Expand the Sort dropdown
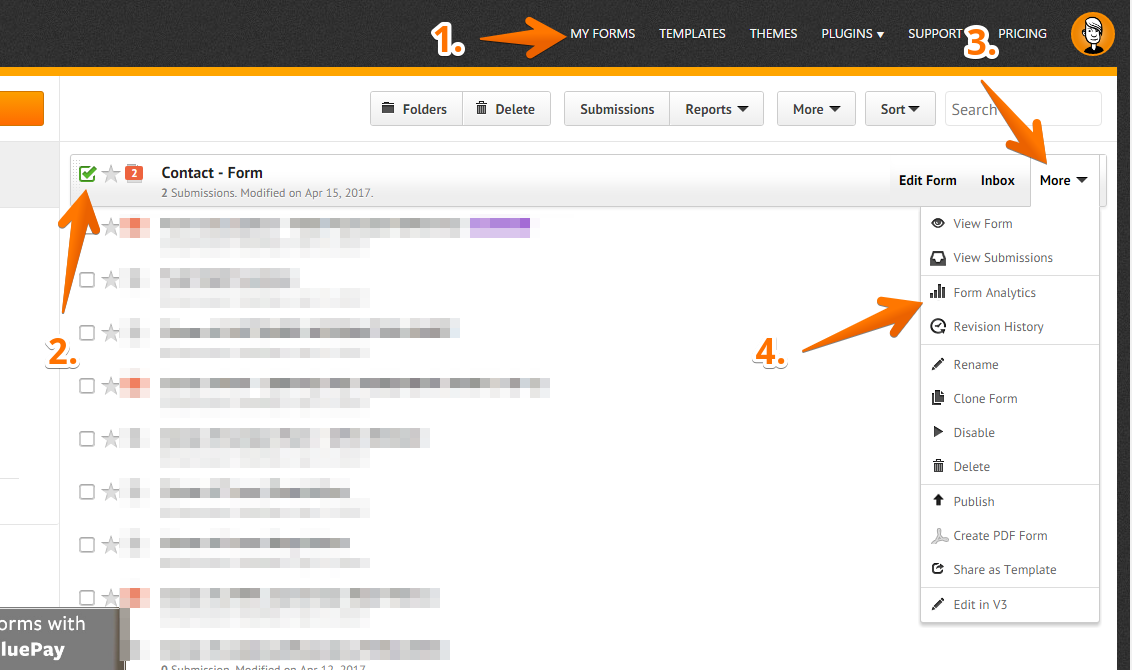 pos(900,109)
